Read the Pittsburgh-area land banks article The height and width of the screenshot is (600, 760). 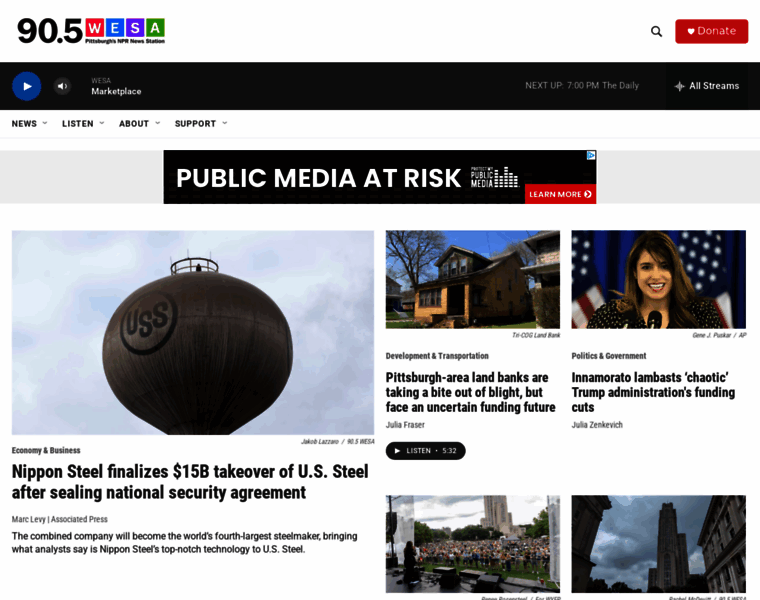tap(471, 392)
